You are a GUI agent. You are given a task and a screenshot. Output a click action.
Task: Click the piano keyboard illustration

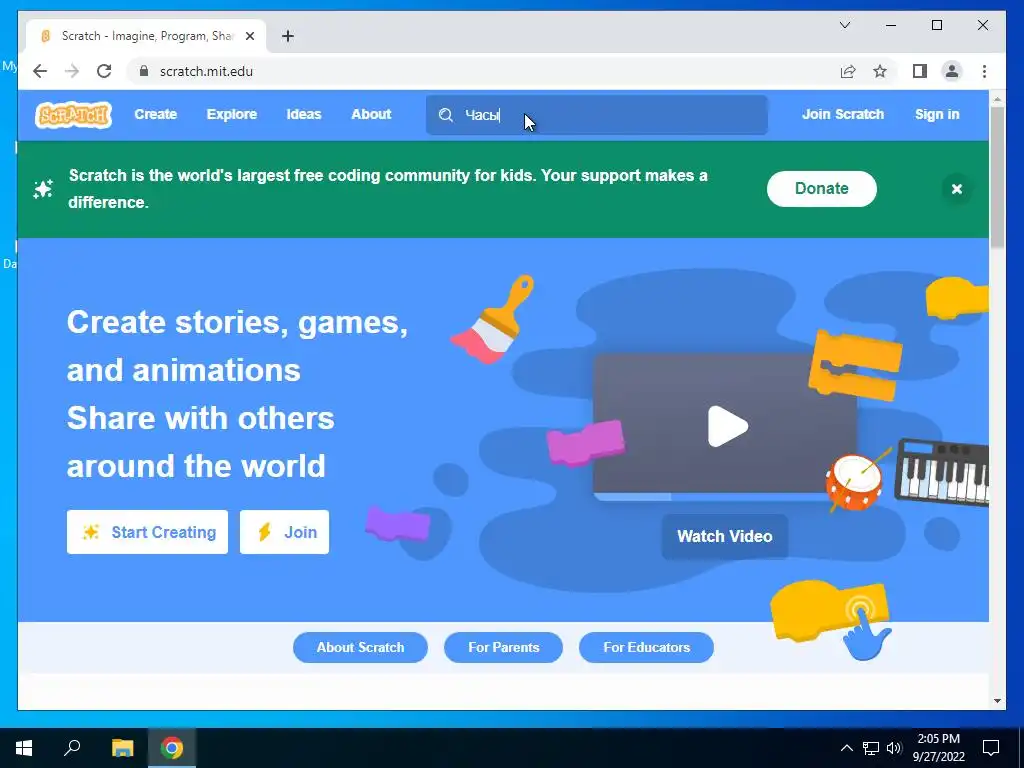pos(942,472)
